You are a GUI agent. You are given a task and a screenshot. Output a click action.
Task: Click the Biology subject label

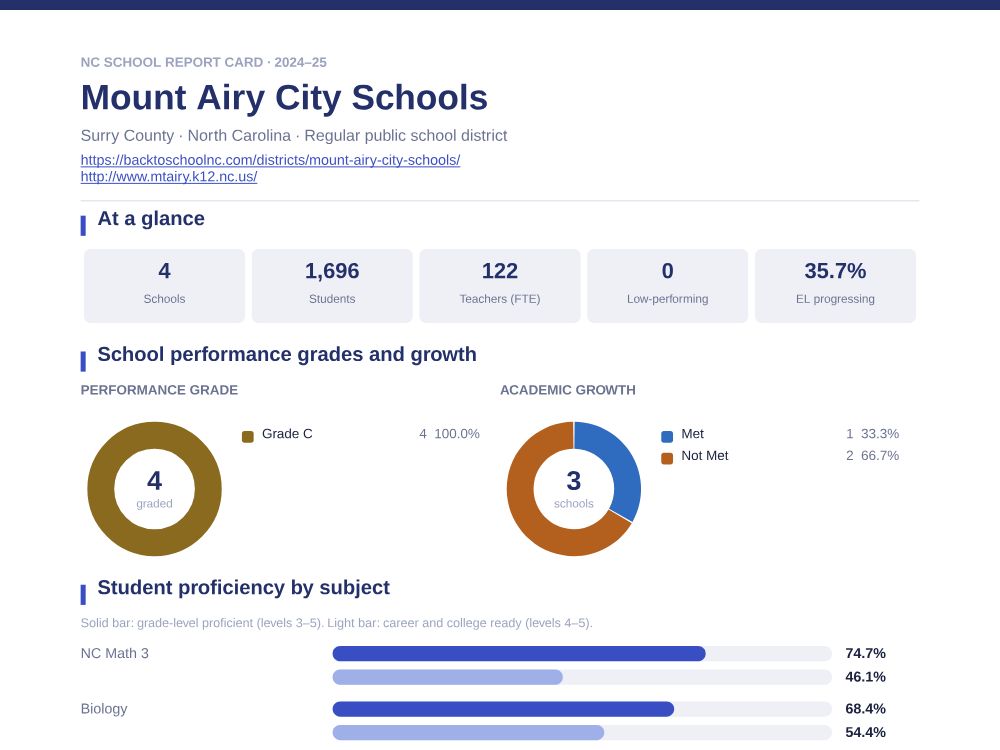coord(104,709)
